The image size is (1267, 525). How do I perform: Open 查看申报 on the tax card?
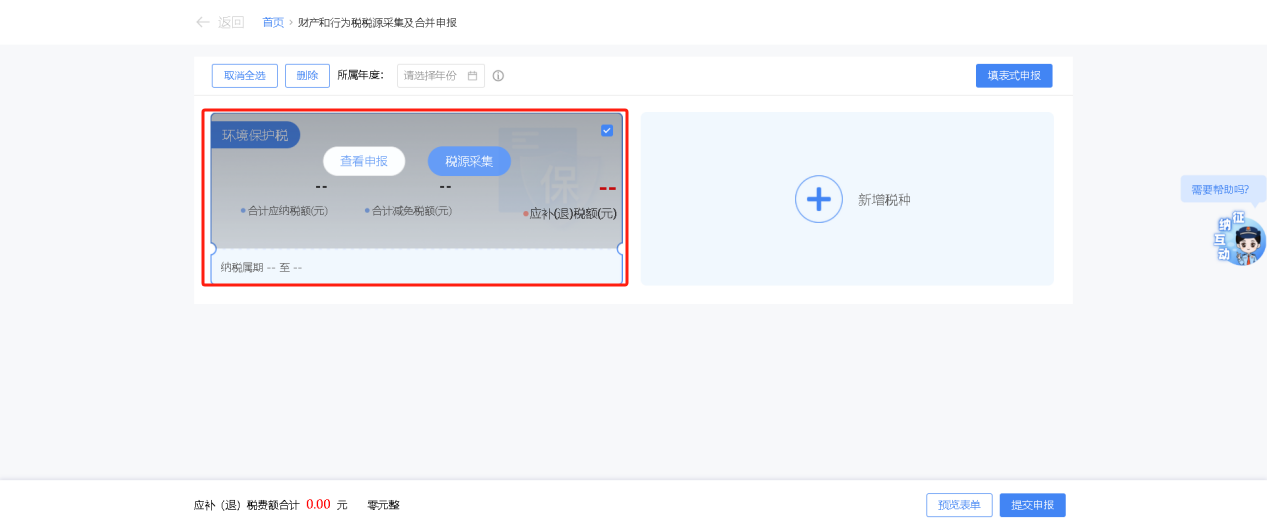tap(364, 161)
